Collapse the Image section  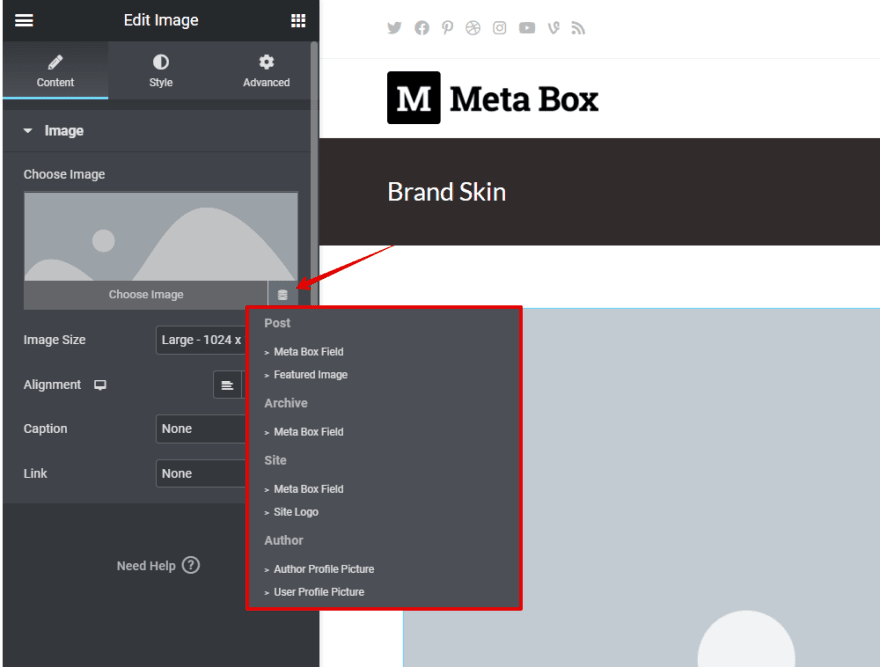click(157, 131)
